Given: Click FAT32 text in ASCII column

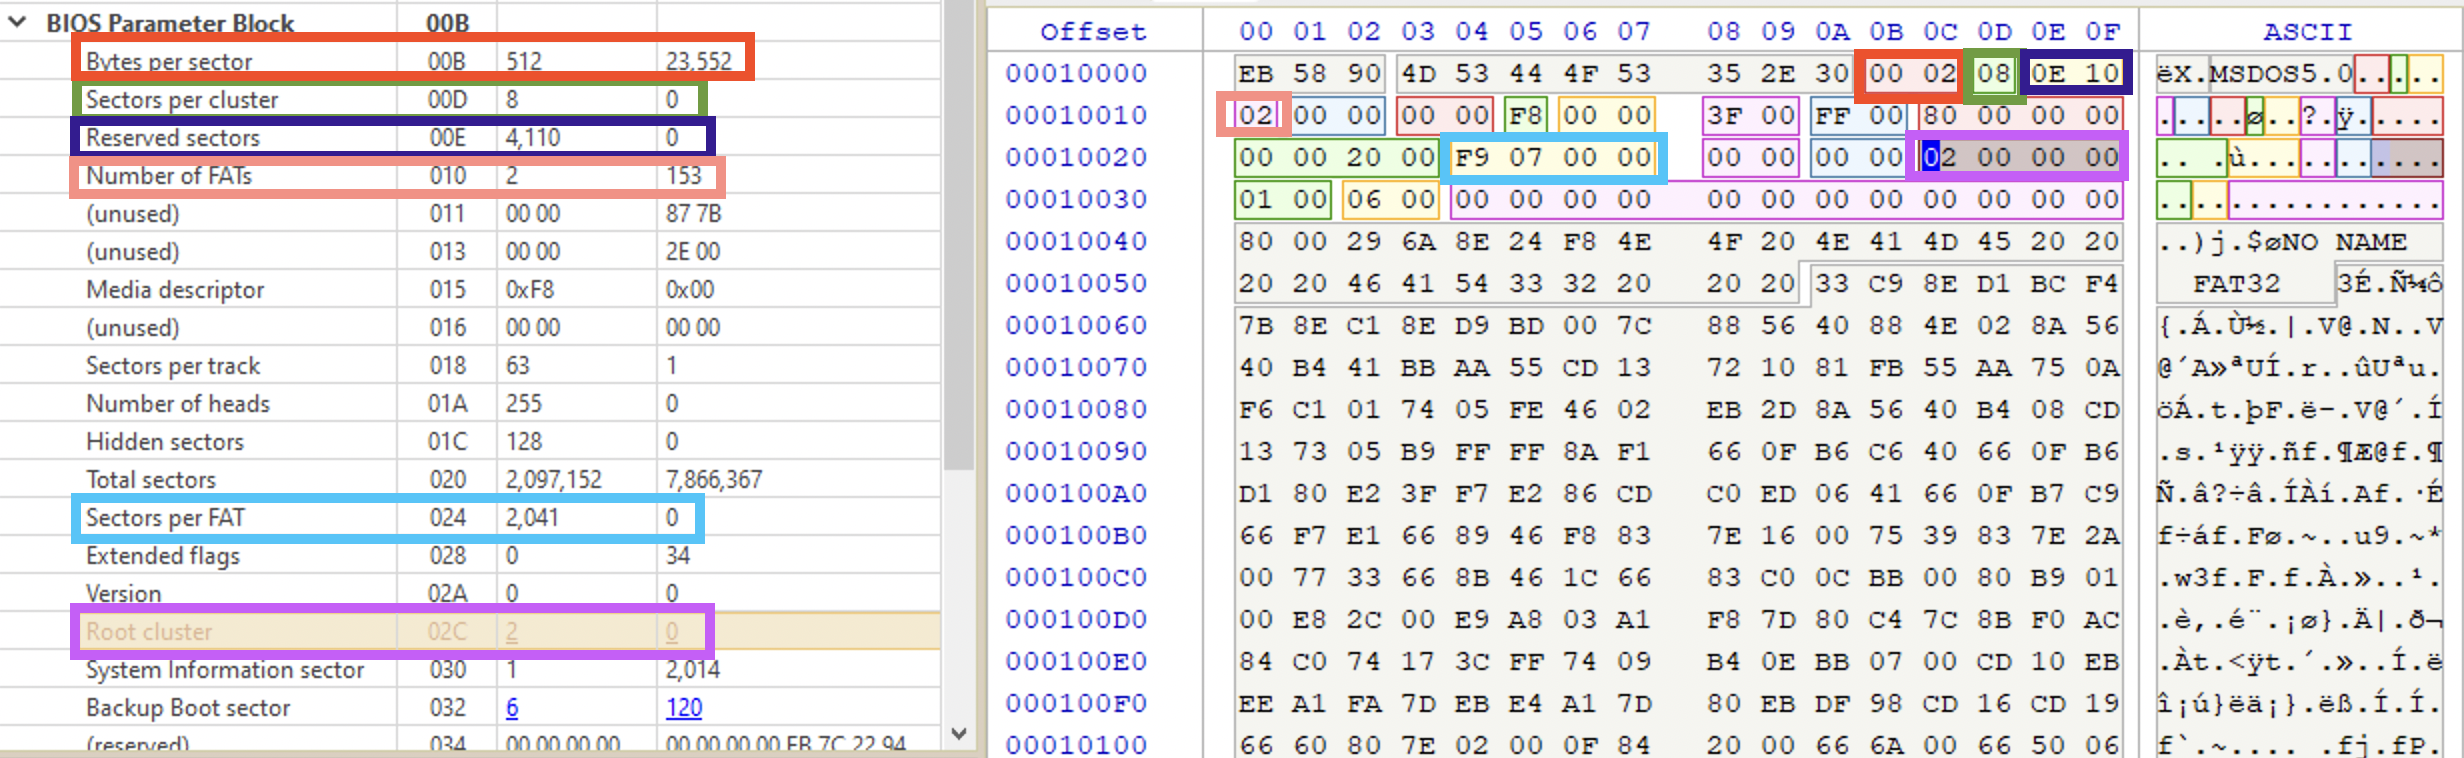Looking at the screenshot, I should tap(2237, 283).
